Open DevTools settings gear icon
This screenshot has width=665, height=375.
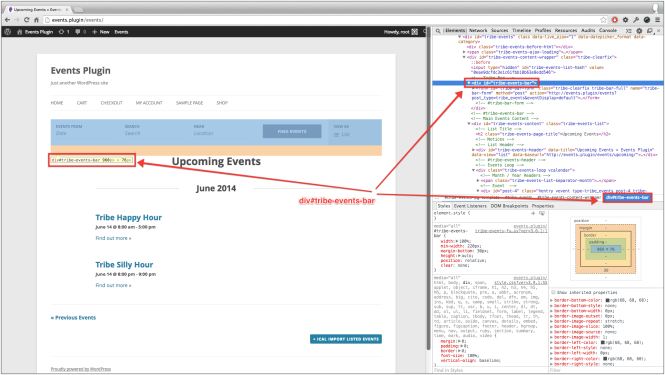click(x=639, y=31)
